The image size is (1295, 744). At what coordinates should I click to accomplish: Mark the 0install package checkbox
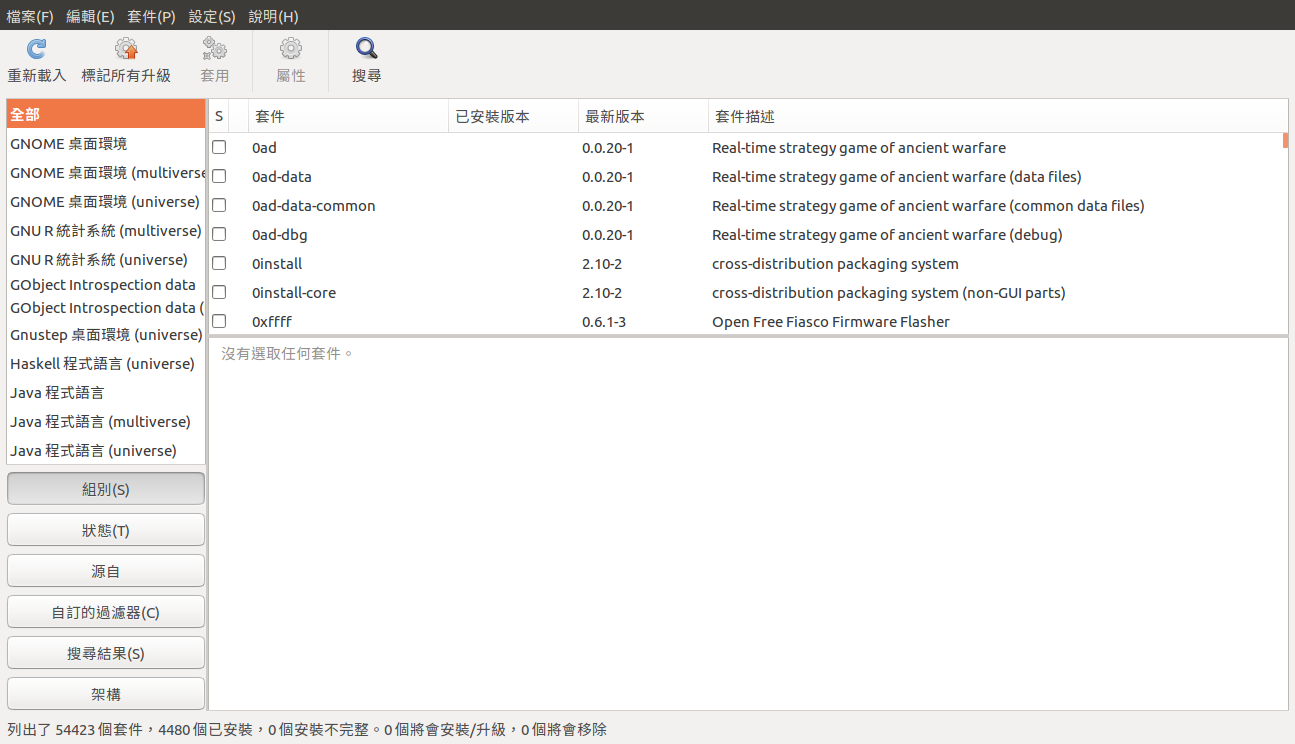click(x=219, y=264)
